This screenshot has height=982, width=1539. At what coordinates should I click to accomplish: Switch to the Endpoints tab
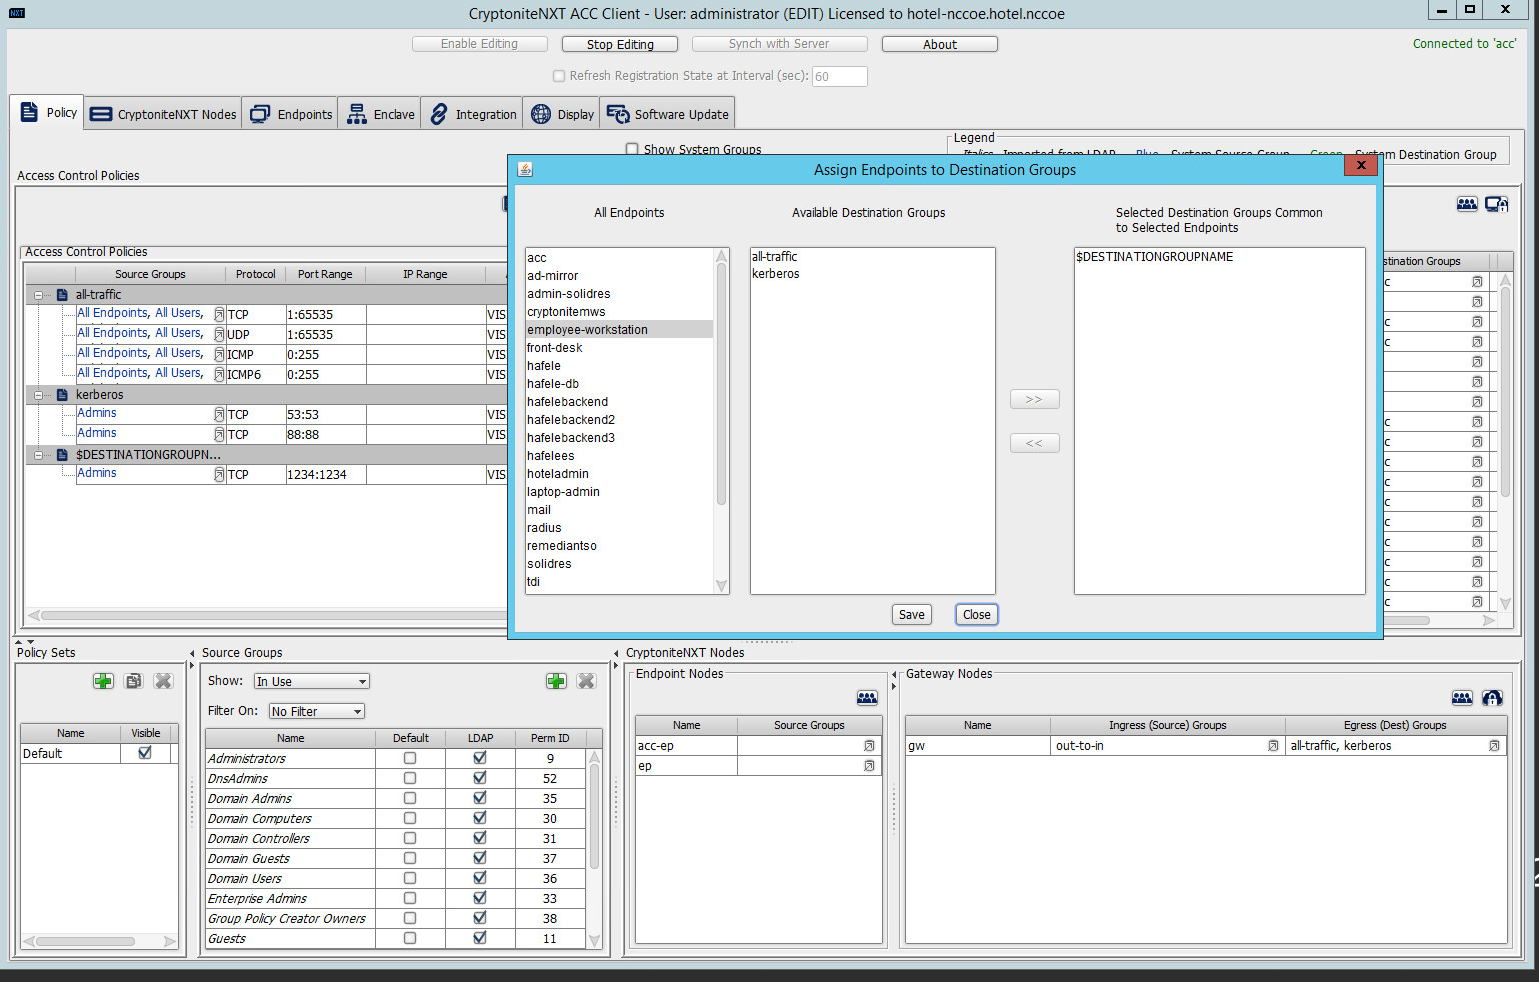pos(290,114)
